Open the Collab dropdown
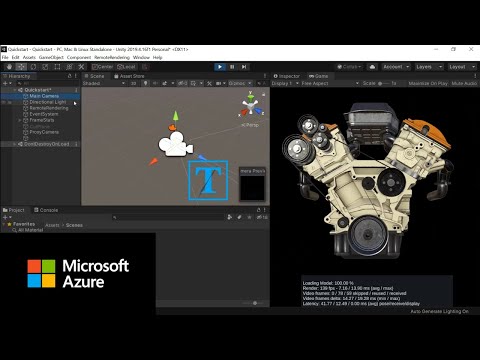The width and height of the screenshot is (480, 360). click(349, 67)
